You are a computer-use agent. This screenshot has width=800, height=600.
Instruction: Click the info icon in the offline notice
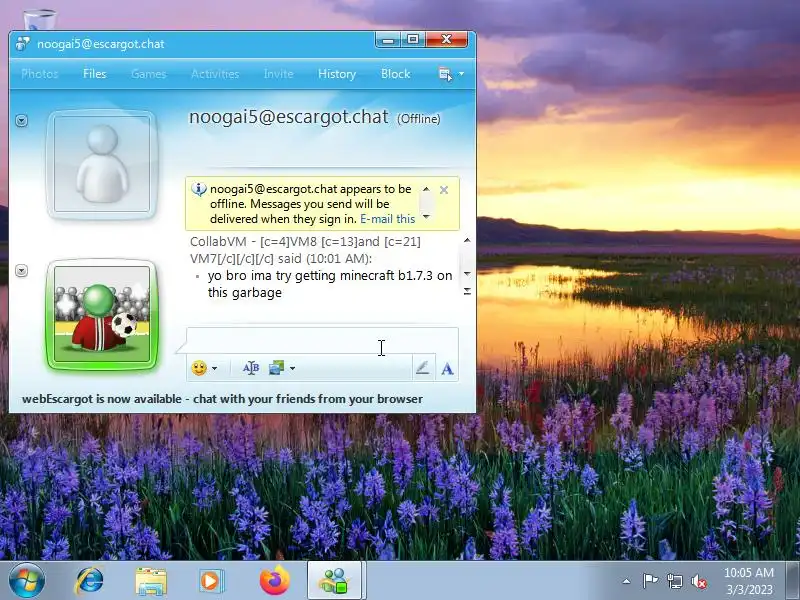pos(198,190)
